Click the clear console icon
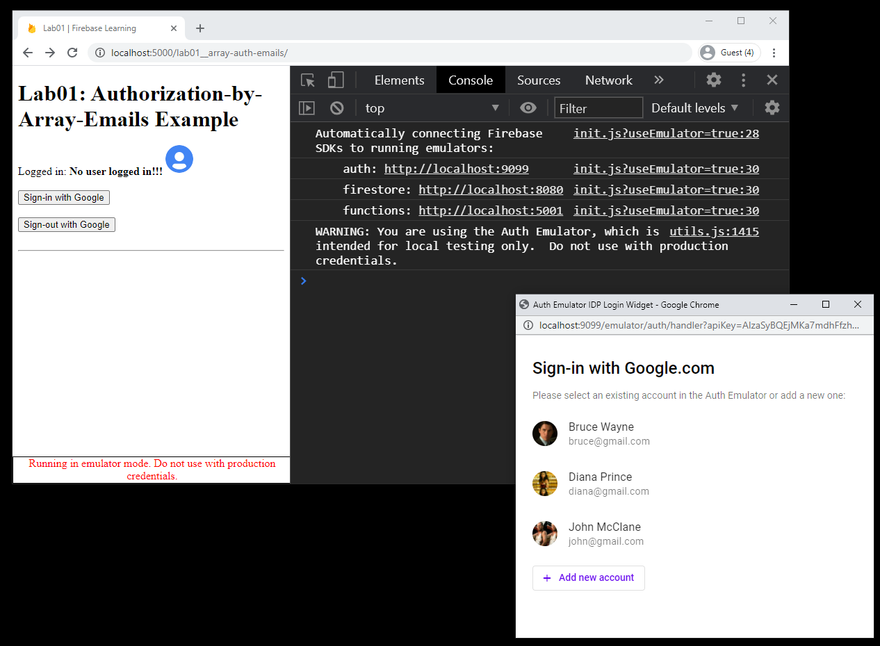Screen dimensions: 880x646 pos(337,108)
